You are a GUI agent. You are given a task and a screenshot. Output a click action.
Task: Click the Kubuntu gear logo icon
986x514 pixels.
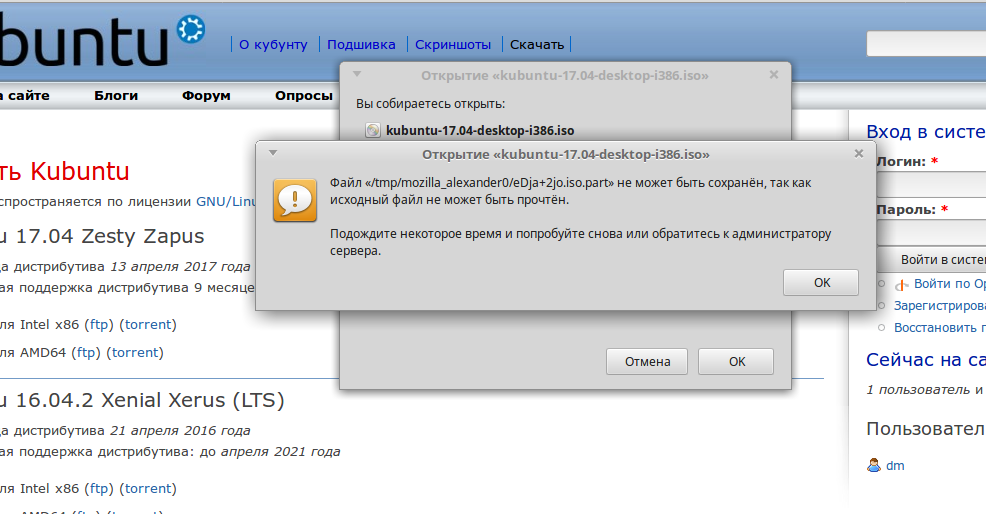point(191,30)
